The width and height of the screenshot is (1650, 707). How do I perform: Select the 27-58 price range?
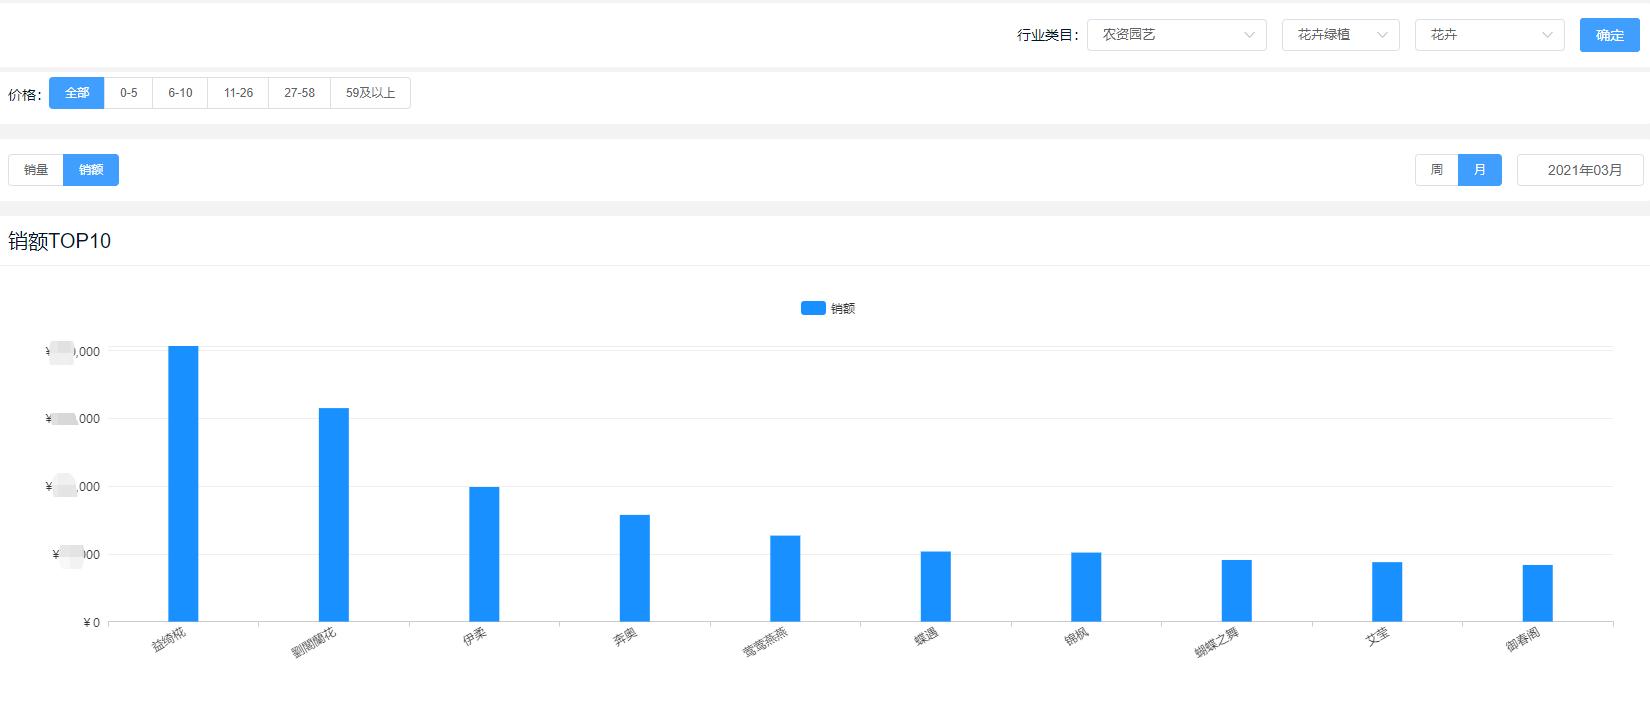coord(299,93)
